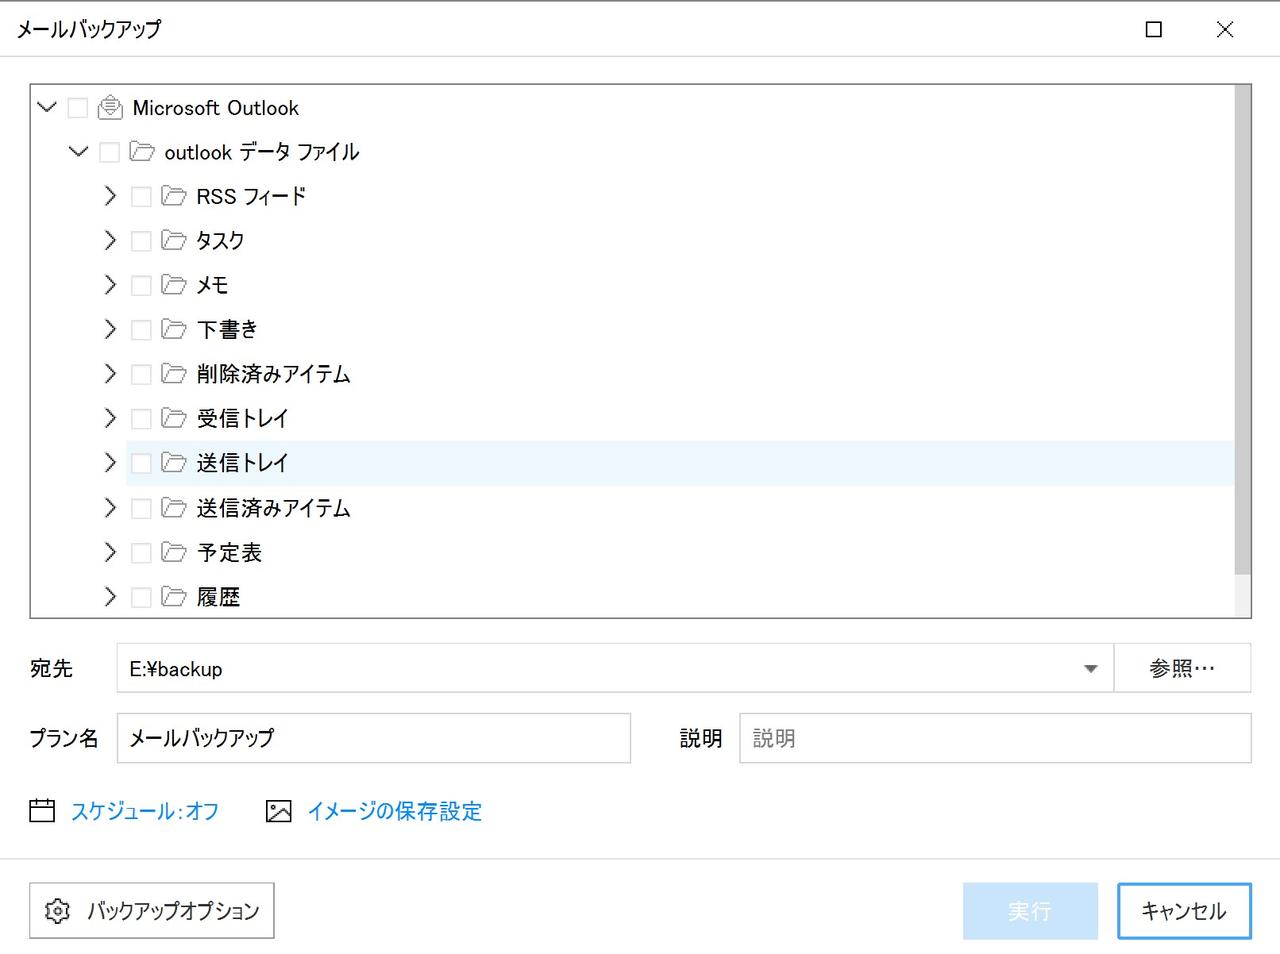Open the イメージの保存設定 link

point(395,811)
